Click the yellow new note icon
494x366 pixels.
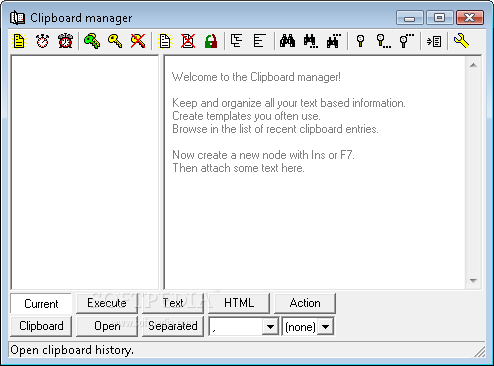point(19,41)
